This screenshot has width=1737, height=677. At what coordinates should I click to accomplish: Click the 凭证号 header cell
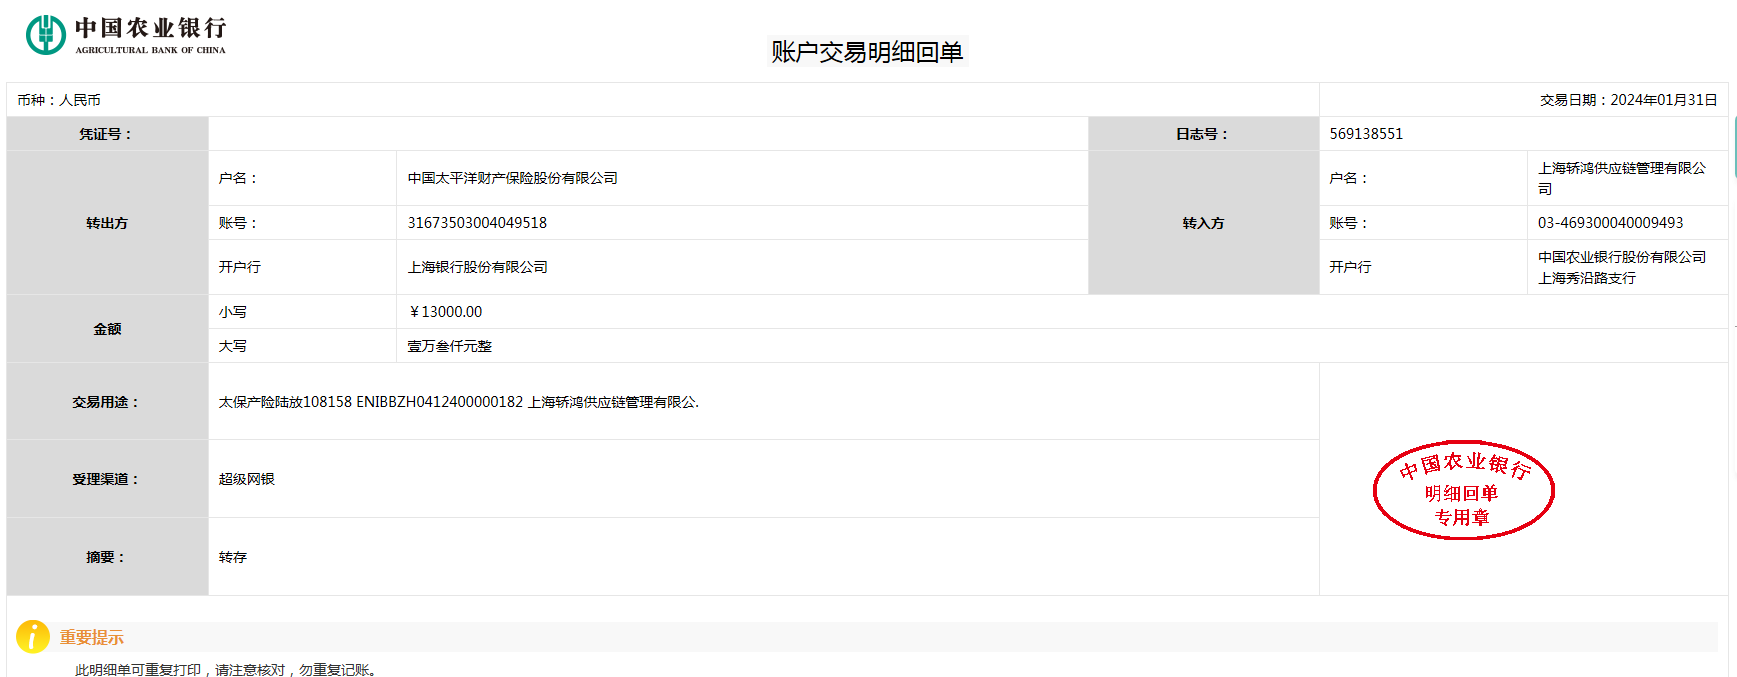(106, 134)
